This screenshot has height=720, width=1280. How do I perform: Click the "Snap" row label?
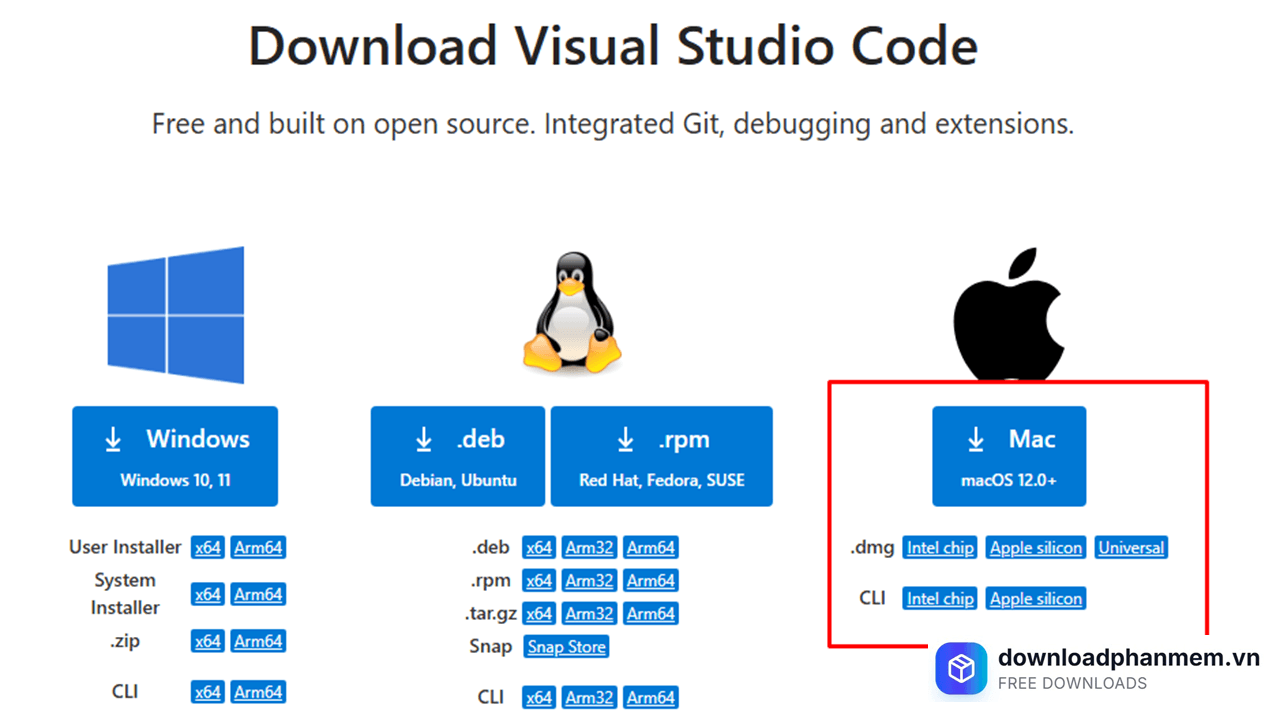[491, 647]
